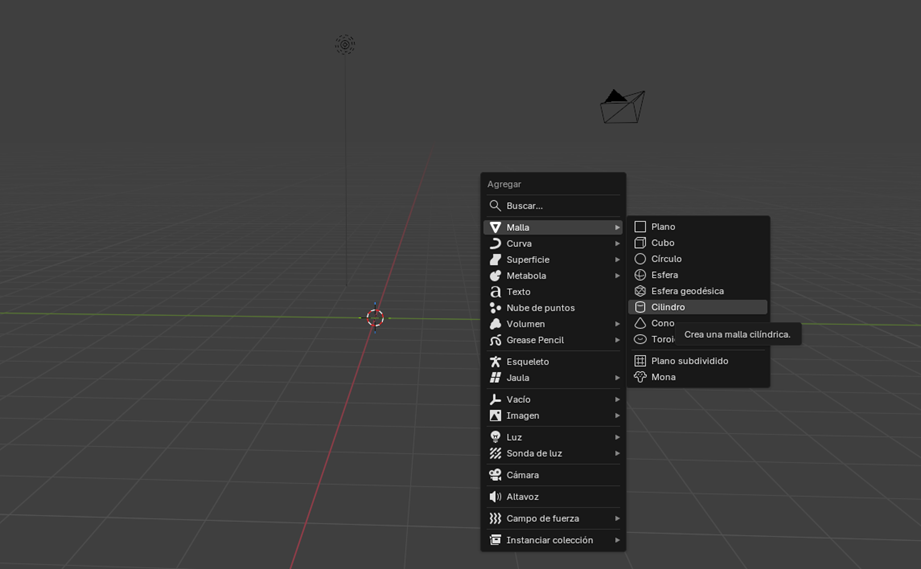Click the Mona monkey head icon
Viewport: 921px width, 569px height.
[640, 377]
